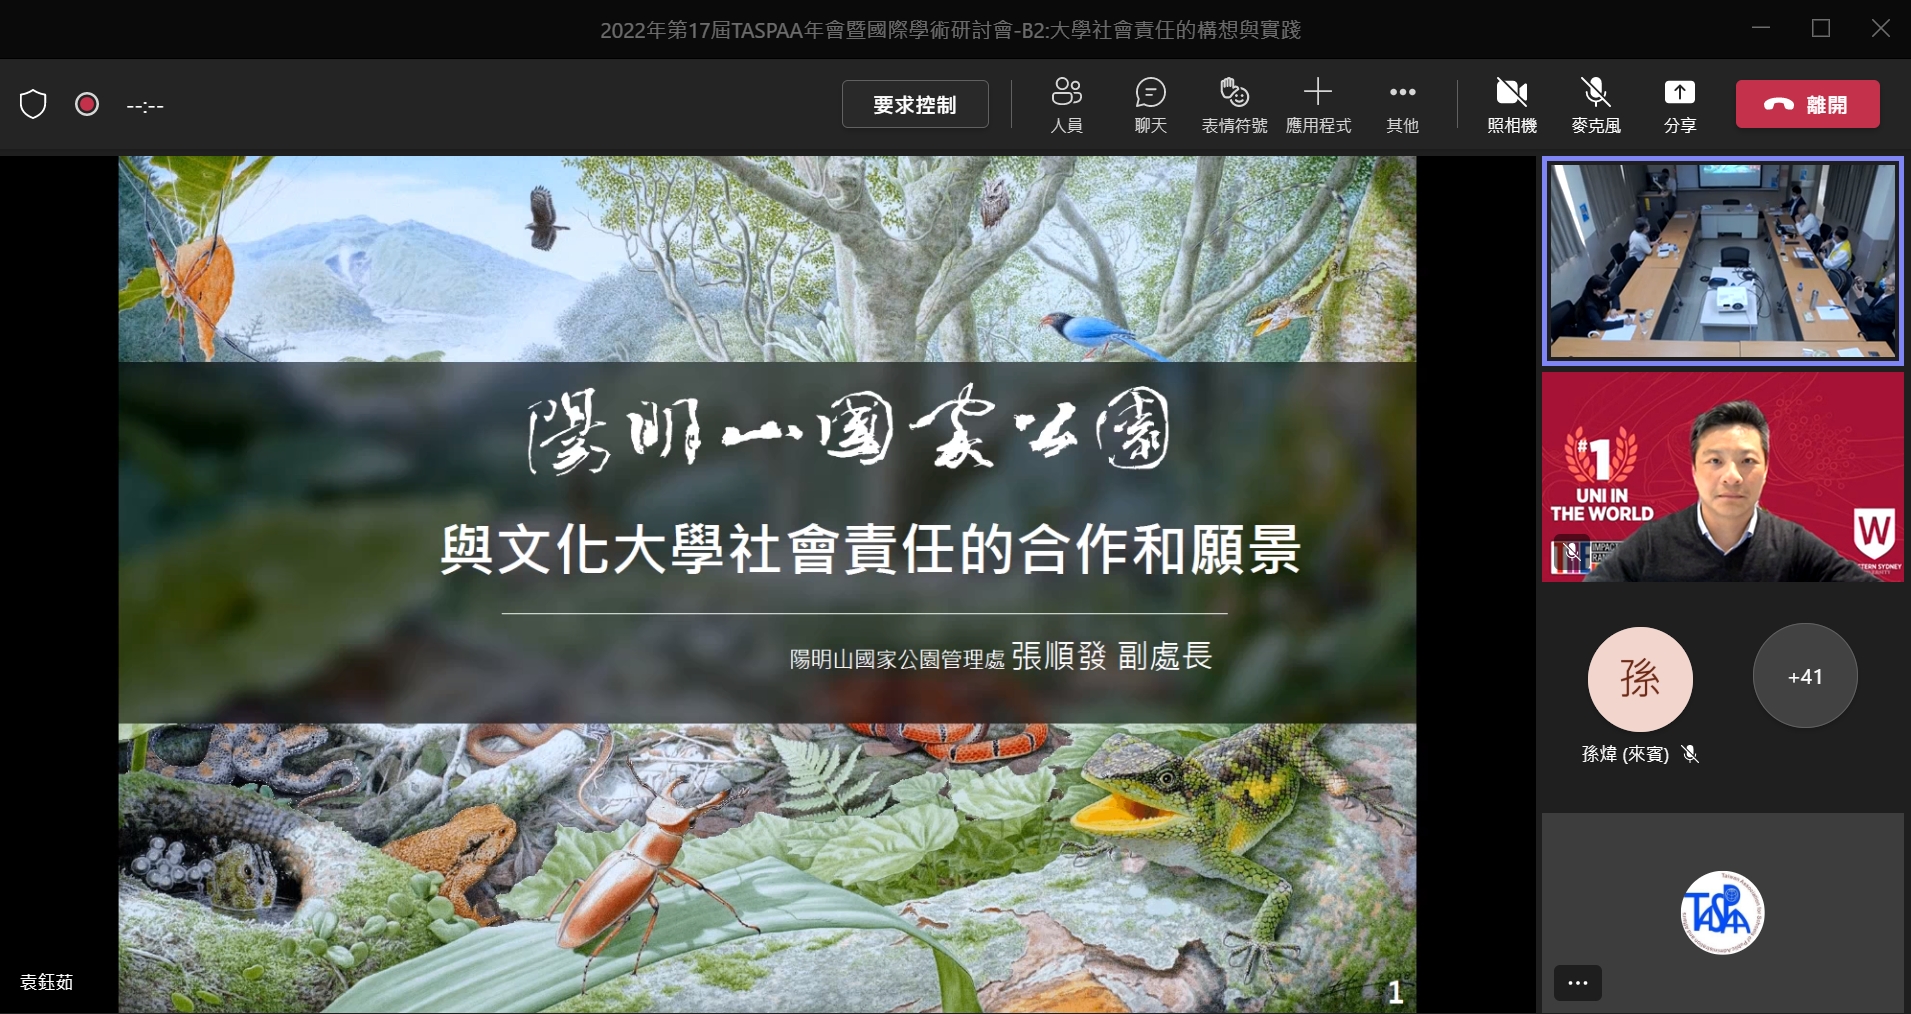This screenshot has height=1014, width=1911.
Task: Click the TASPAA logo avatar
Action: click(x=1721, y=912)
